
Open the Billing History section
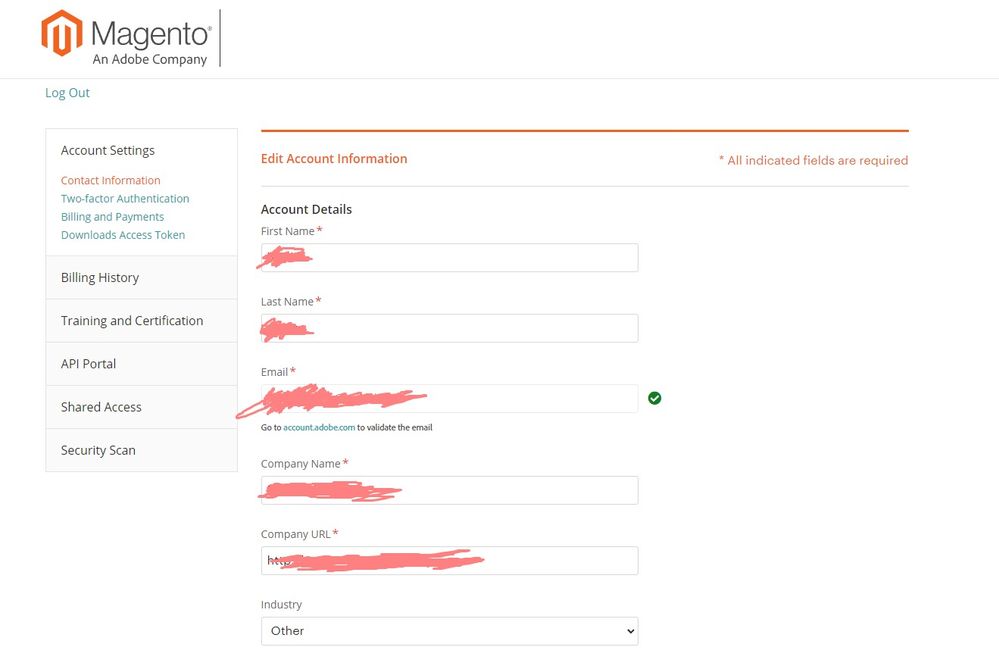click(x=100, y=278)
